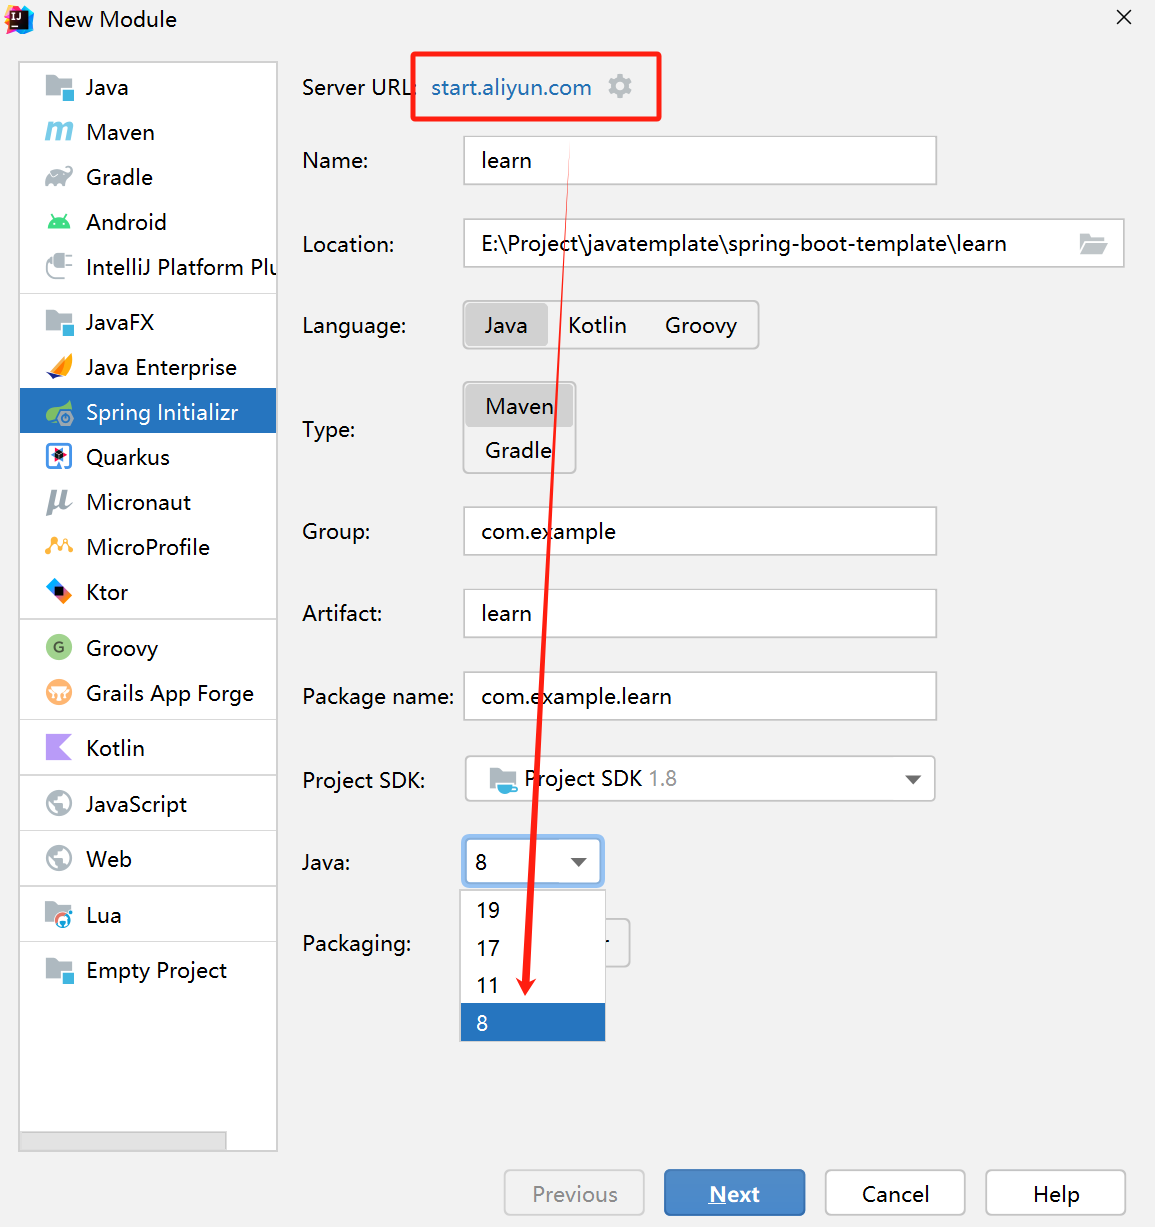Click the Spring Initializr leaf icon
This screenshot has width=1155, height=1227.
click(59, 412)
